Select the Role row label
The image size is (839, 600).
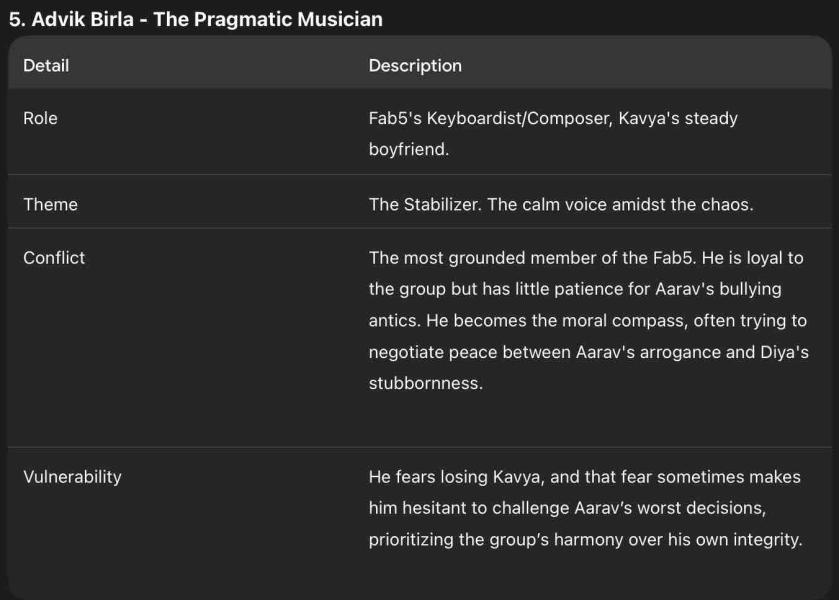pyautogui.click(x=40, y=118)
